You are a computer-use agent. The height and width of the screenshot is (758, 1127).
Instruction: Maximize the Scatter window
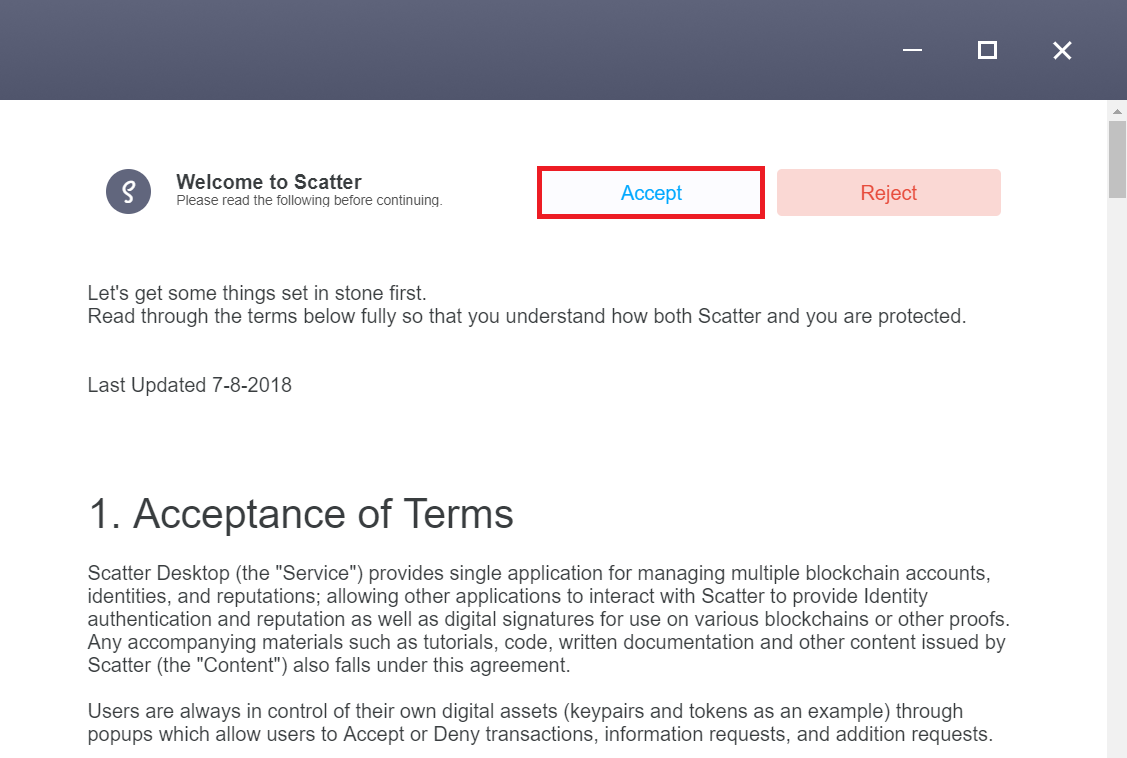[987, 50]
